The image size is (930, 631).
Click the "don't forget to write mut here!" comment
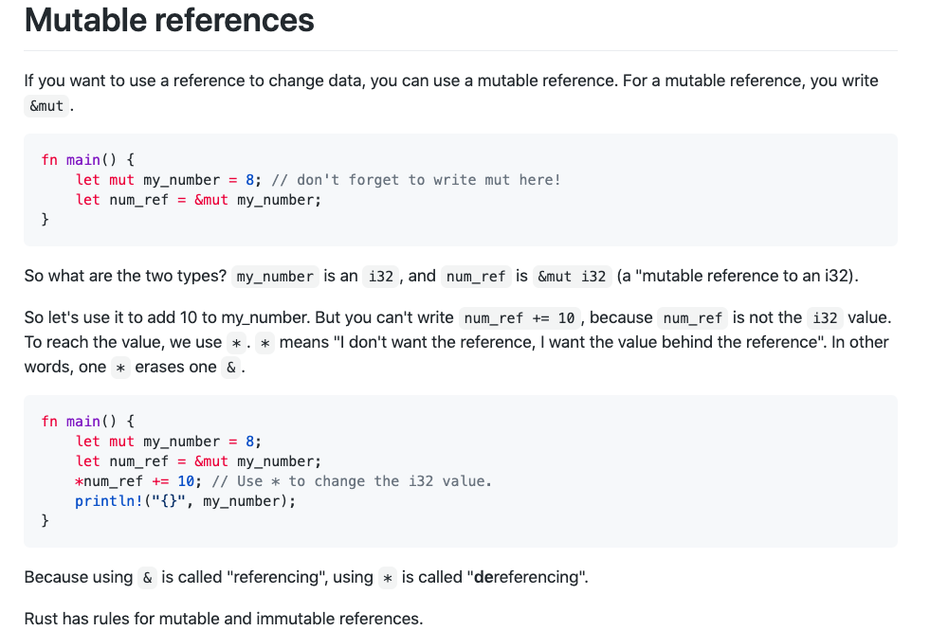pos(416,180)
